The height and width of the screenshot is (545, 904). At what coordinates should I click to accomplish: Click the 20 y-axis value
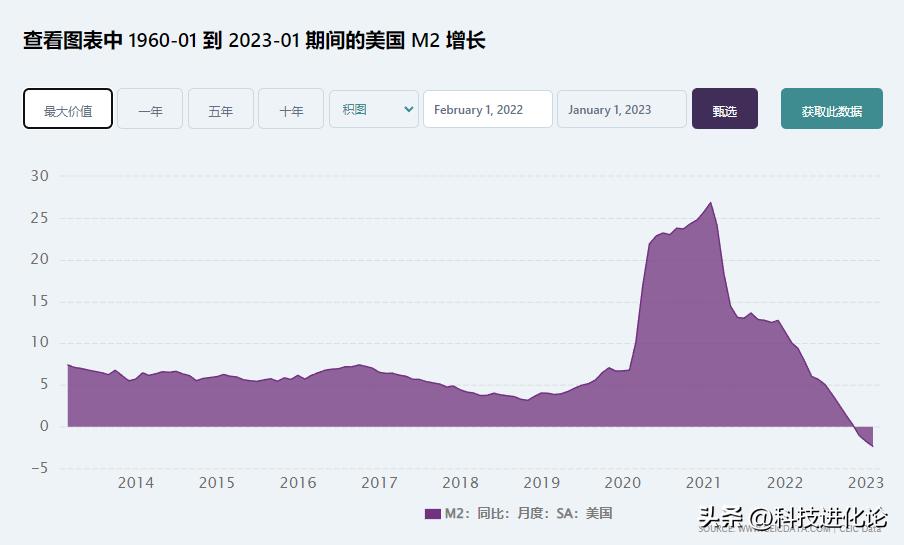pos(40,260)
